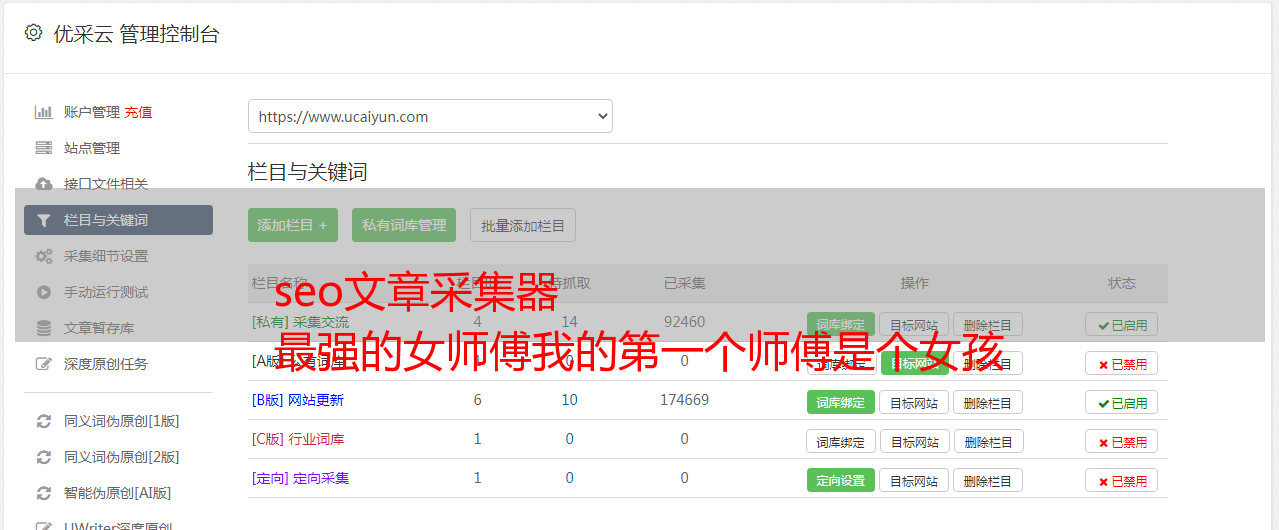This screenshot has width=1279, height=530.
Task: Open 采集细节设置 via its gears icon
Action: tap(43, 256)
